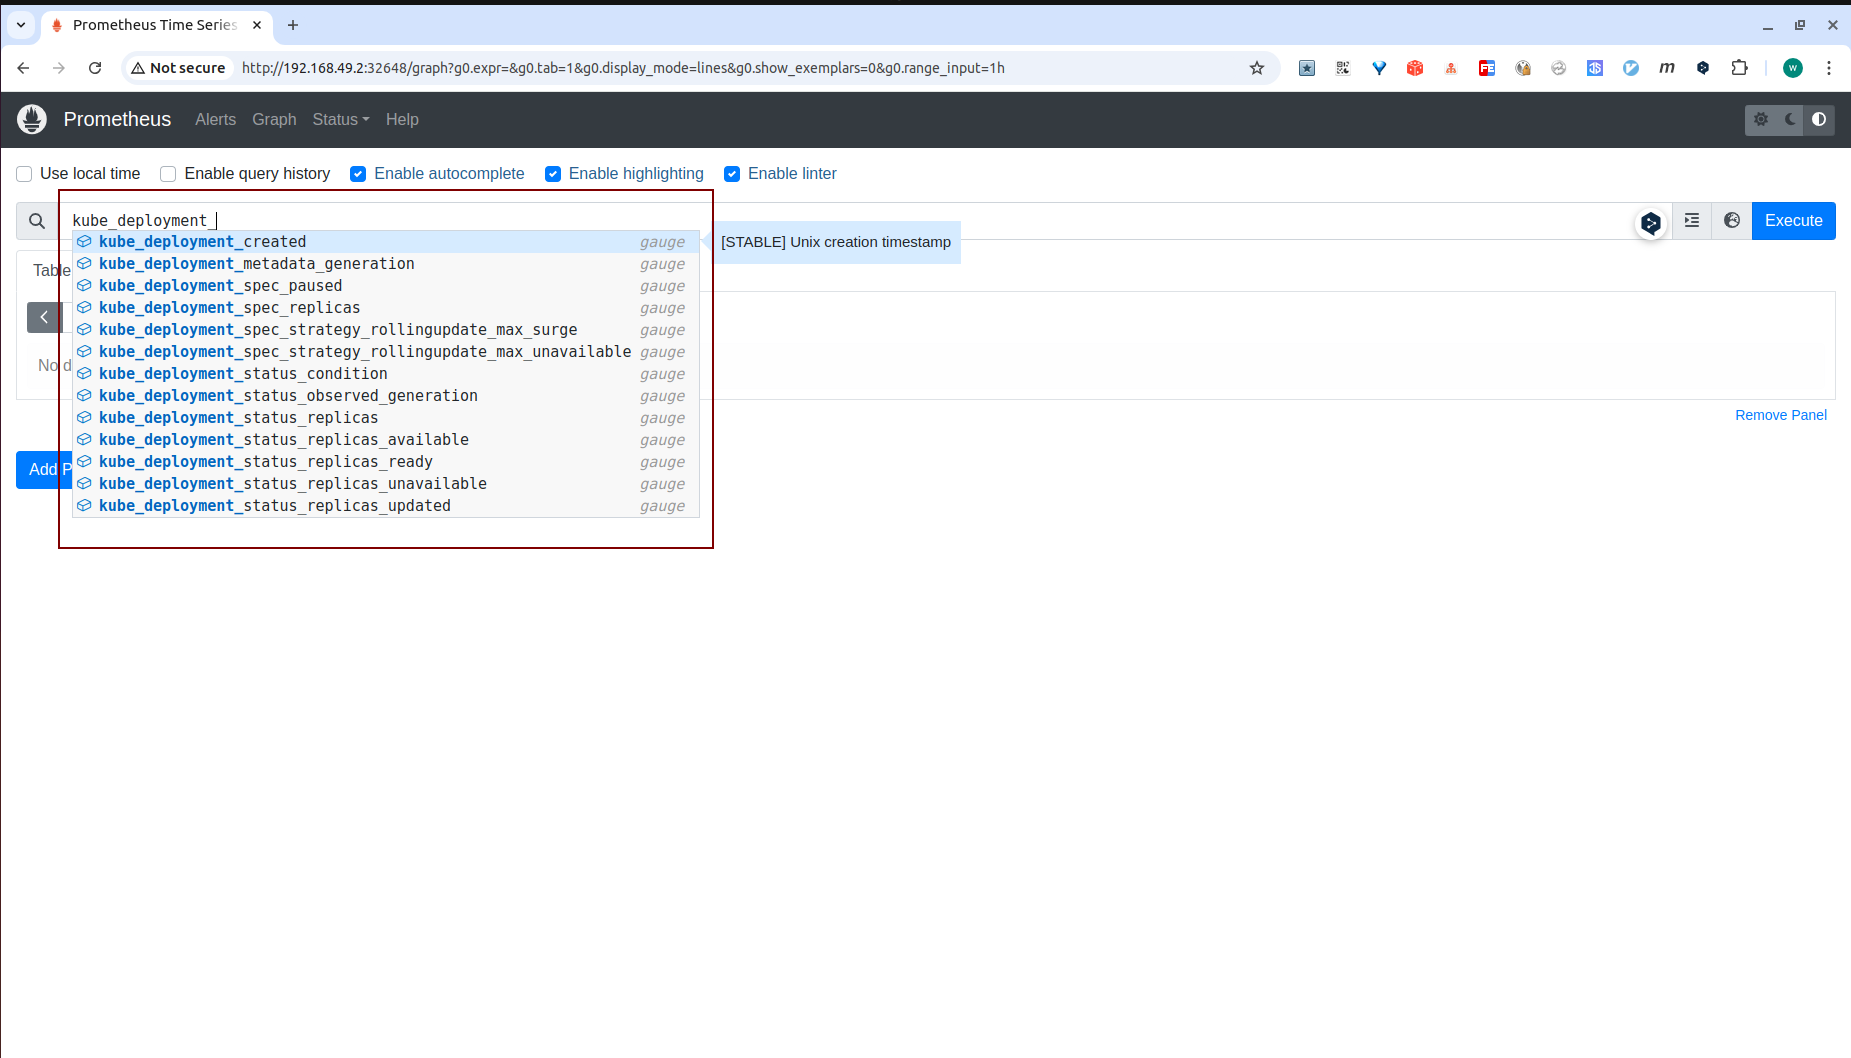Open the metrics explorer globe icon
Image resolution: width=1851 pixels, height=1058 pixels.
click(1732, 221)
